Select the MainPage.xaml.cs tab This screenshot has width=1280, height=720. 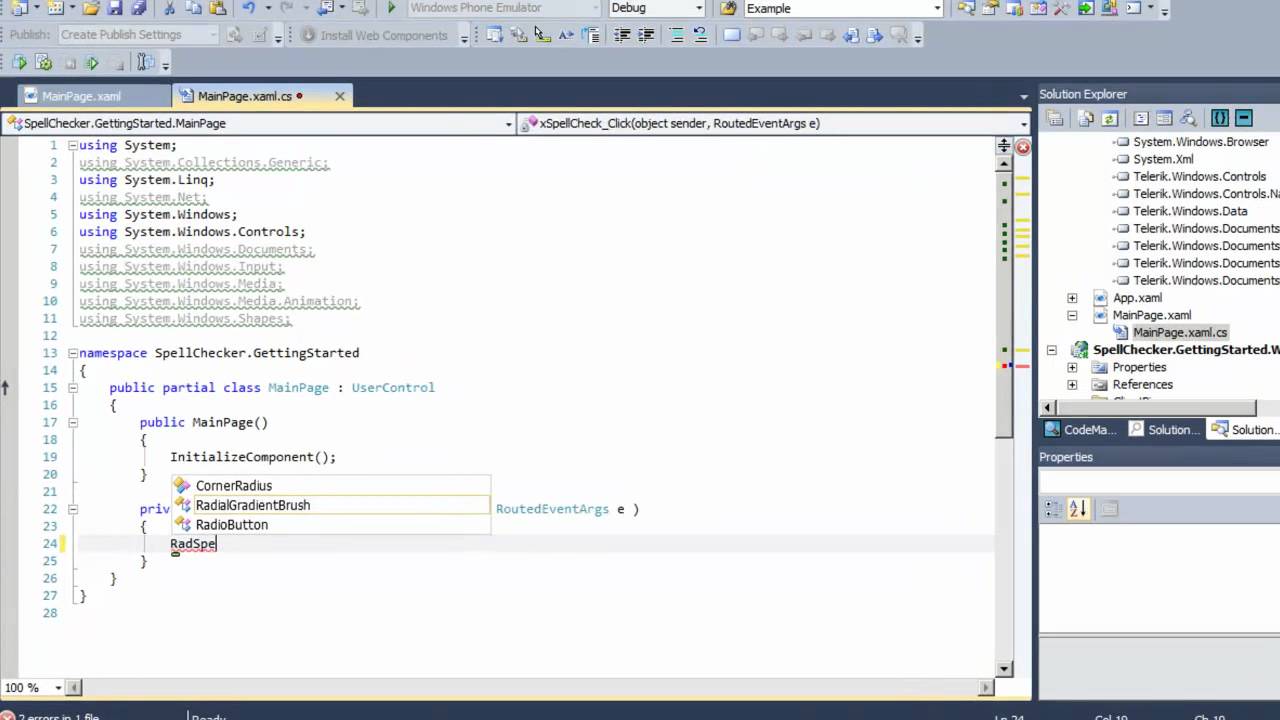[x=245, y=96]
